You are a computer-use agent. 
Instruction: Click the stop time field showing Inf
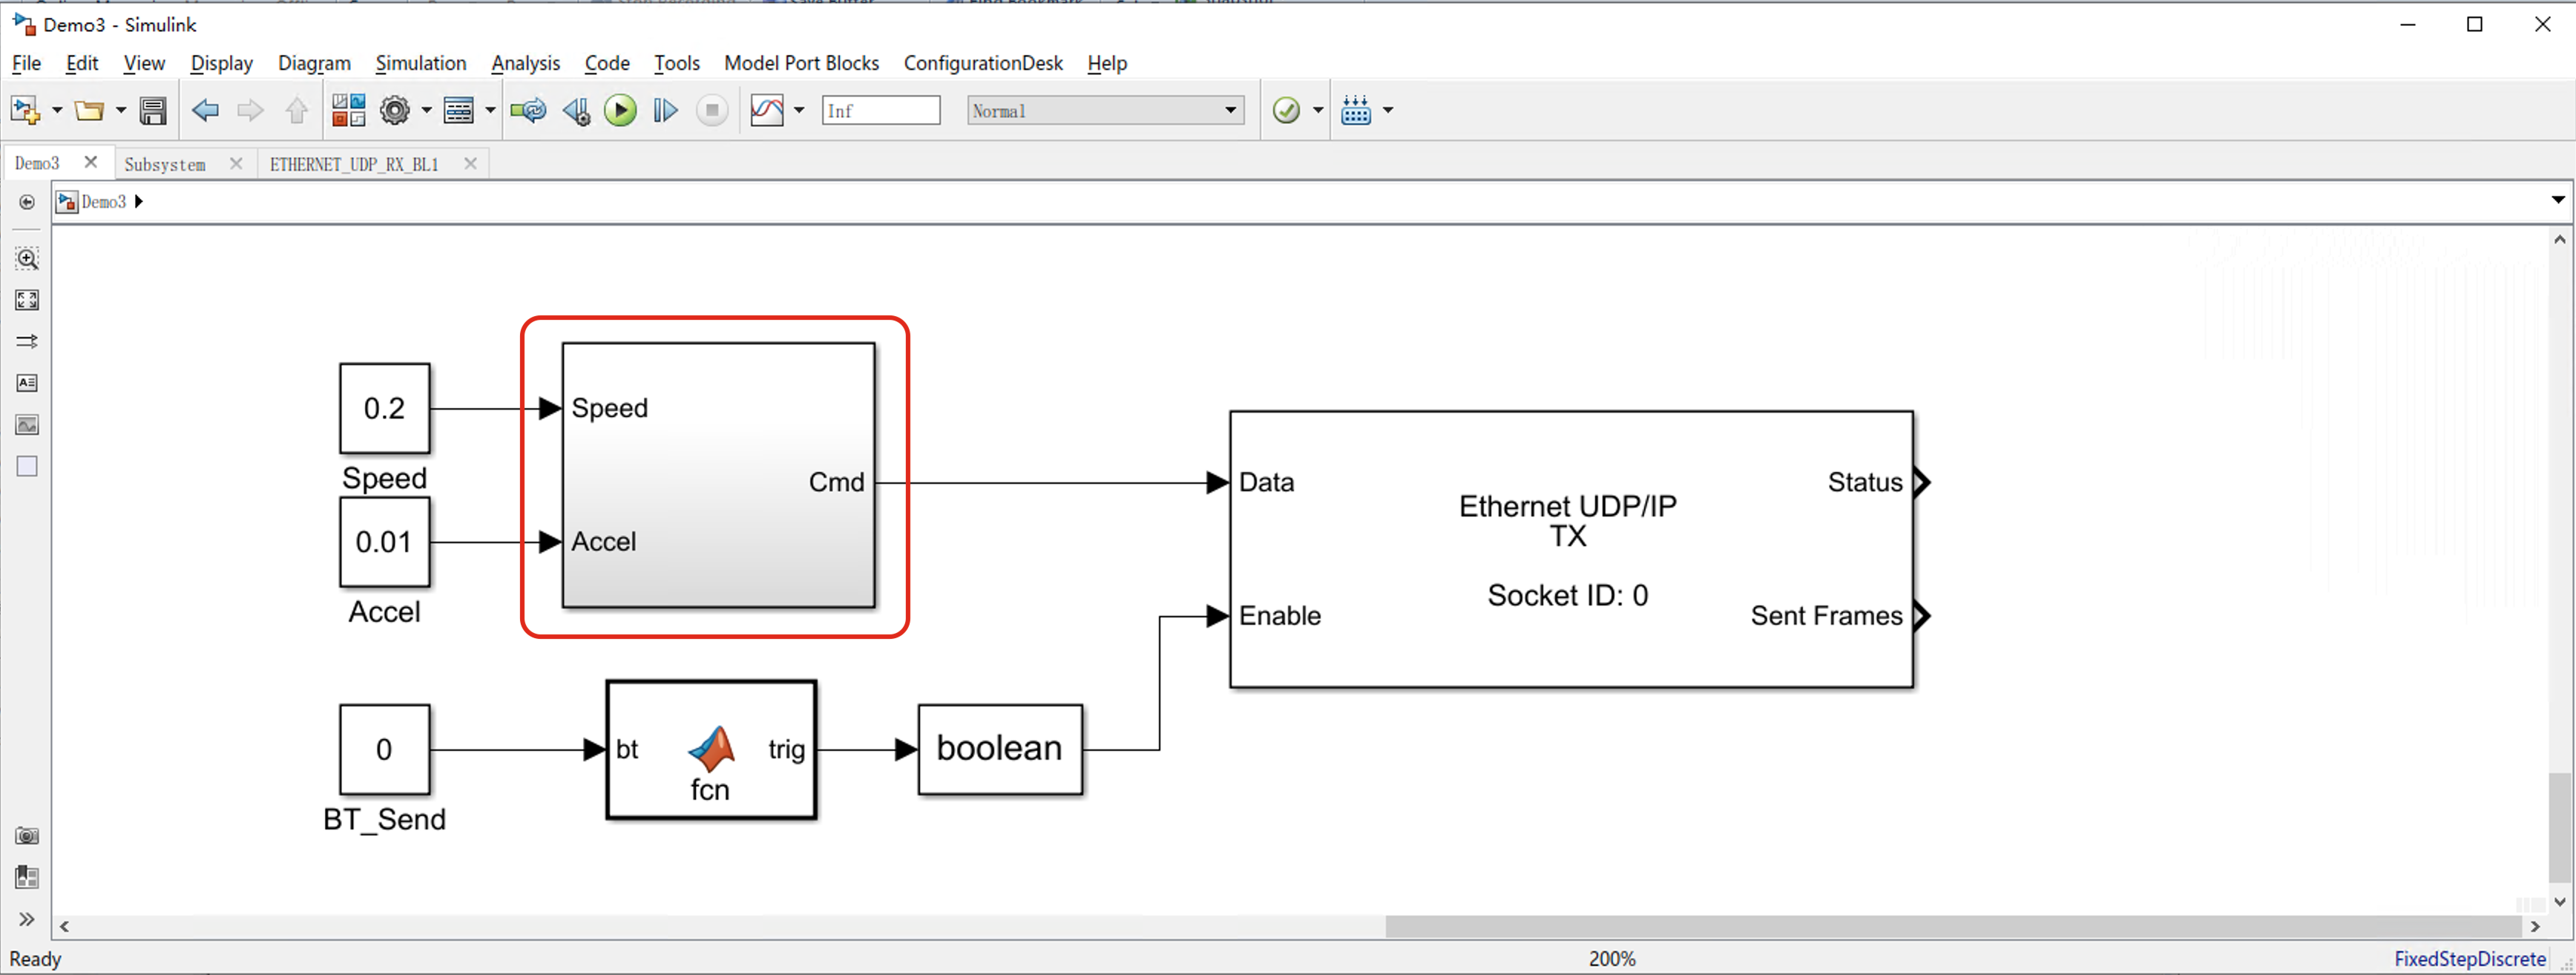point(881,110)
